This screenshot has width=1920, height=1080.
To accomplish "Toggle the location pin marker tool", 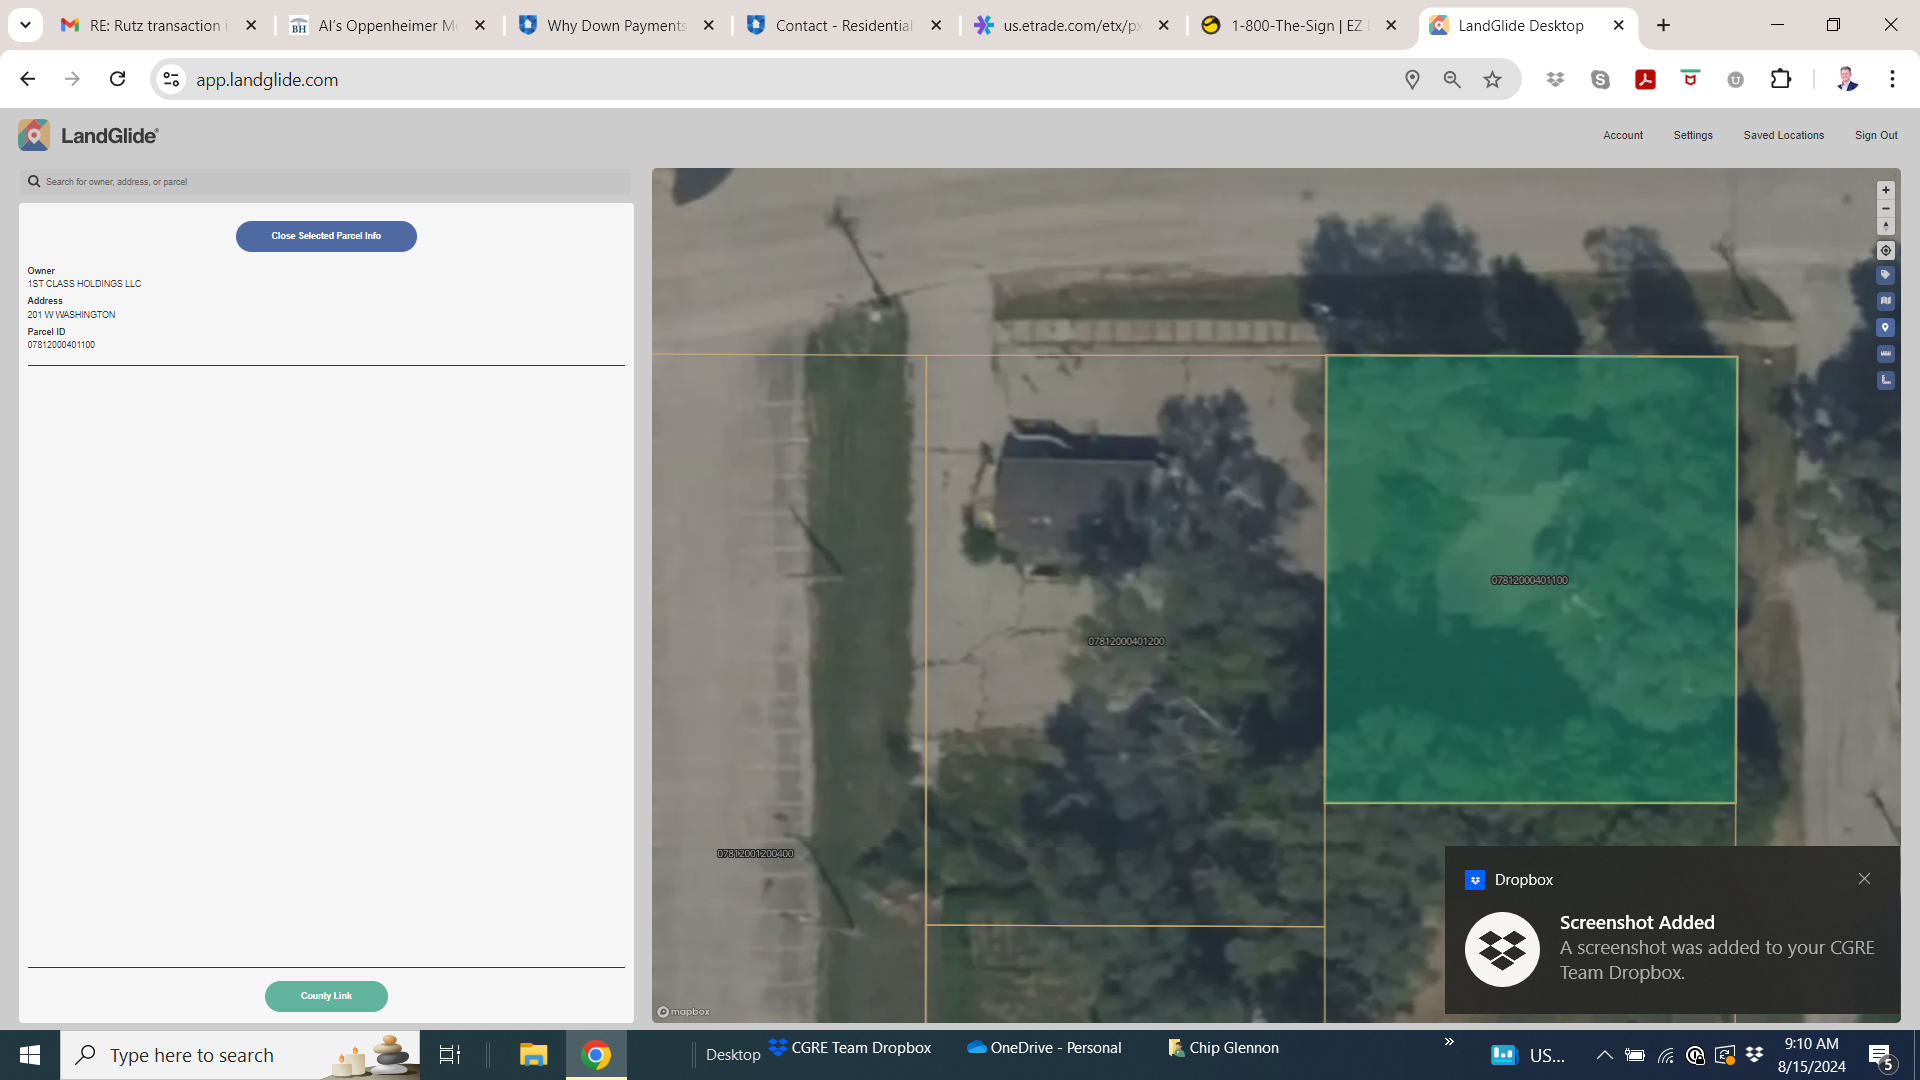I will 1885,328.
